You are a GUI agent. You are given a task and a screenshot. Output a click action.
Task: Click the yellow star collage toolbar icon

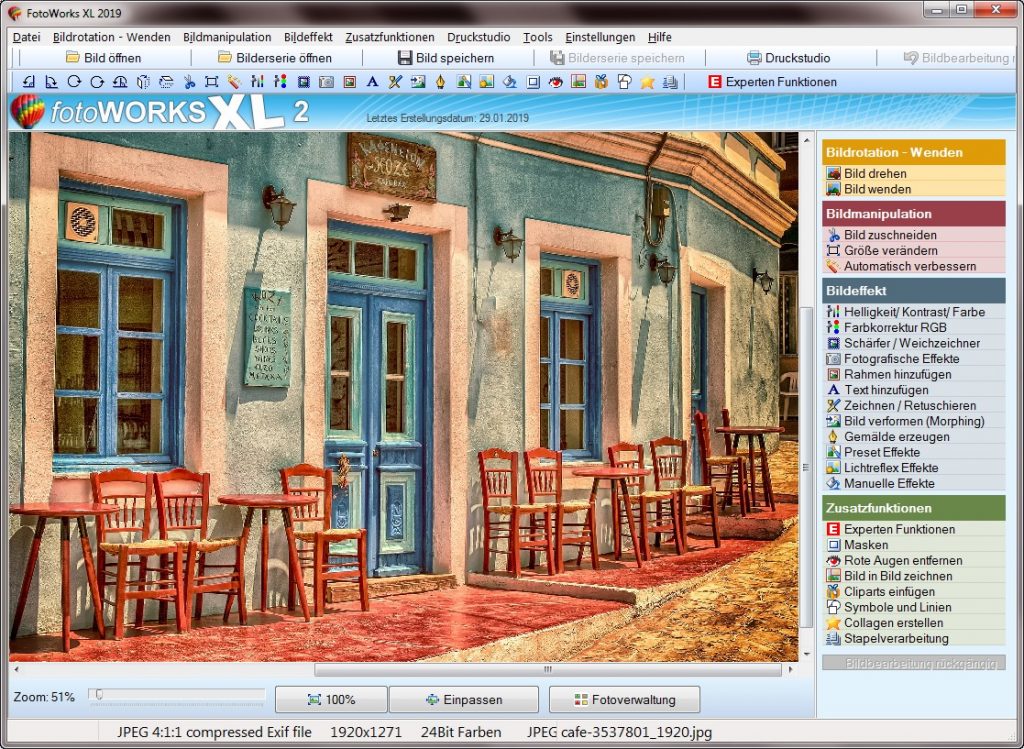[647, 82]
